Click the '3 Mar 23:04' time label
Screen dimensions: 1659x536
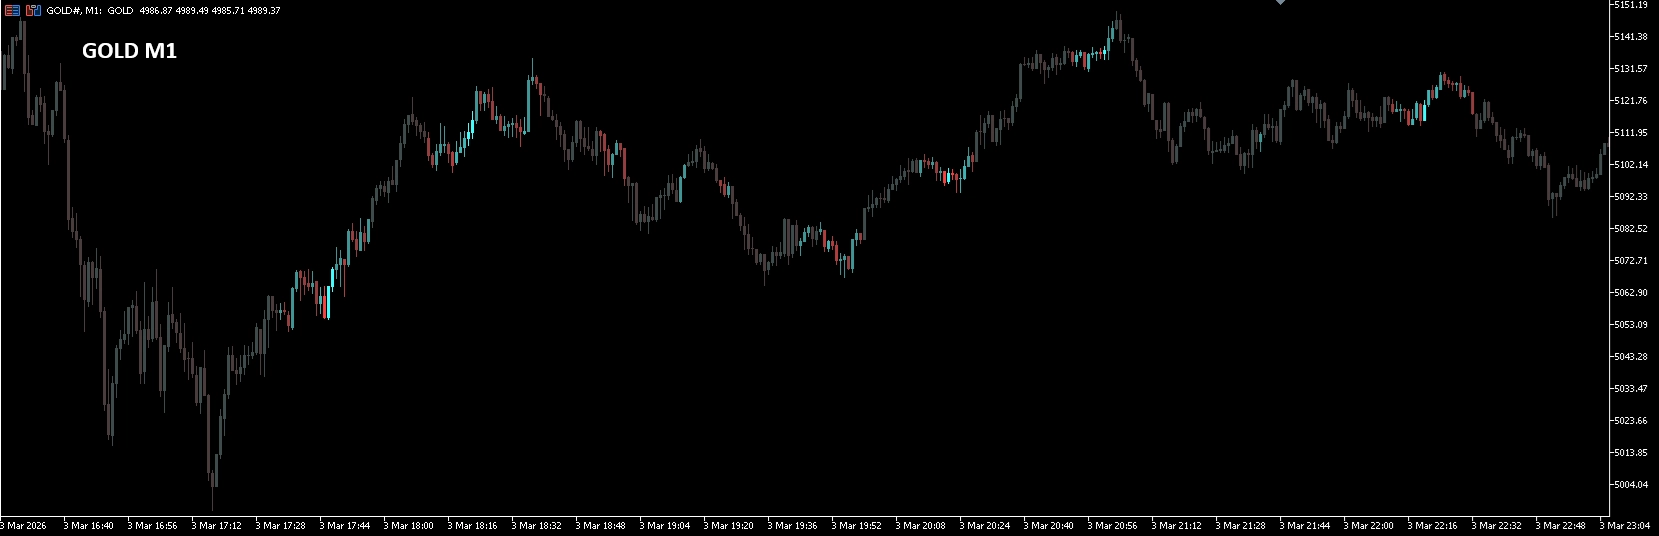(x=1625, y=526)
